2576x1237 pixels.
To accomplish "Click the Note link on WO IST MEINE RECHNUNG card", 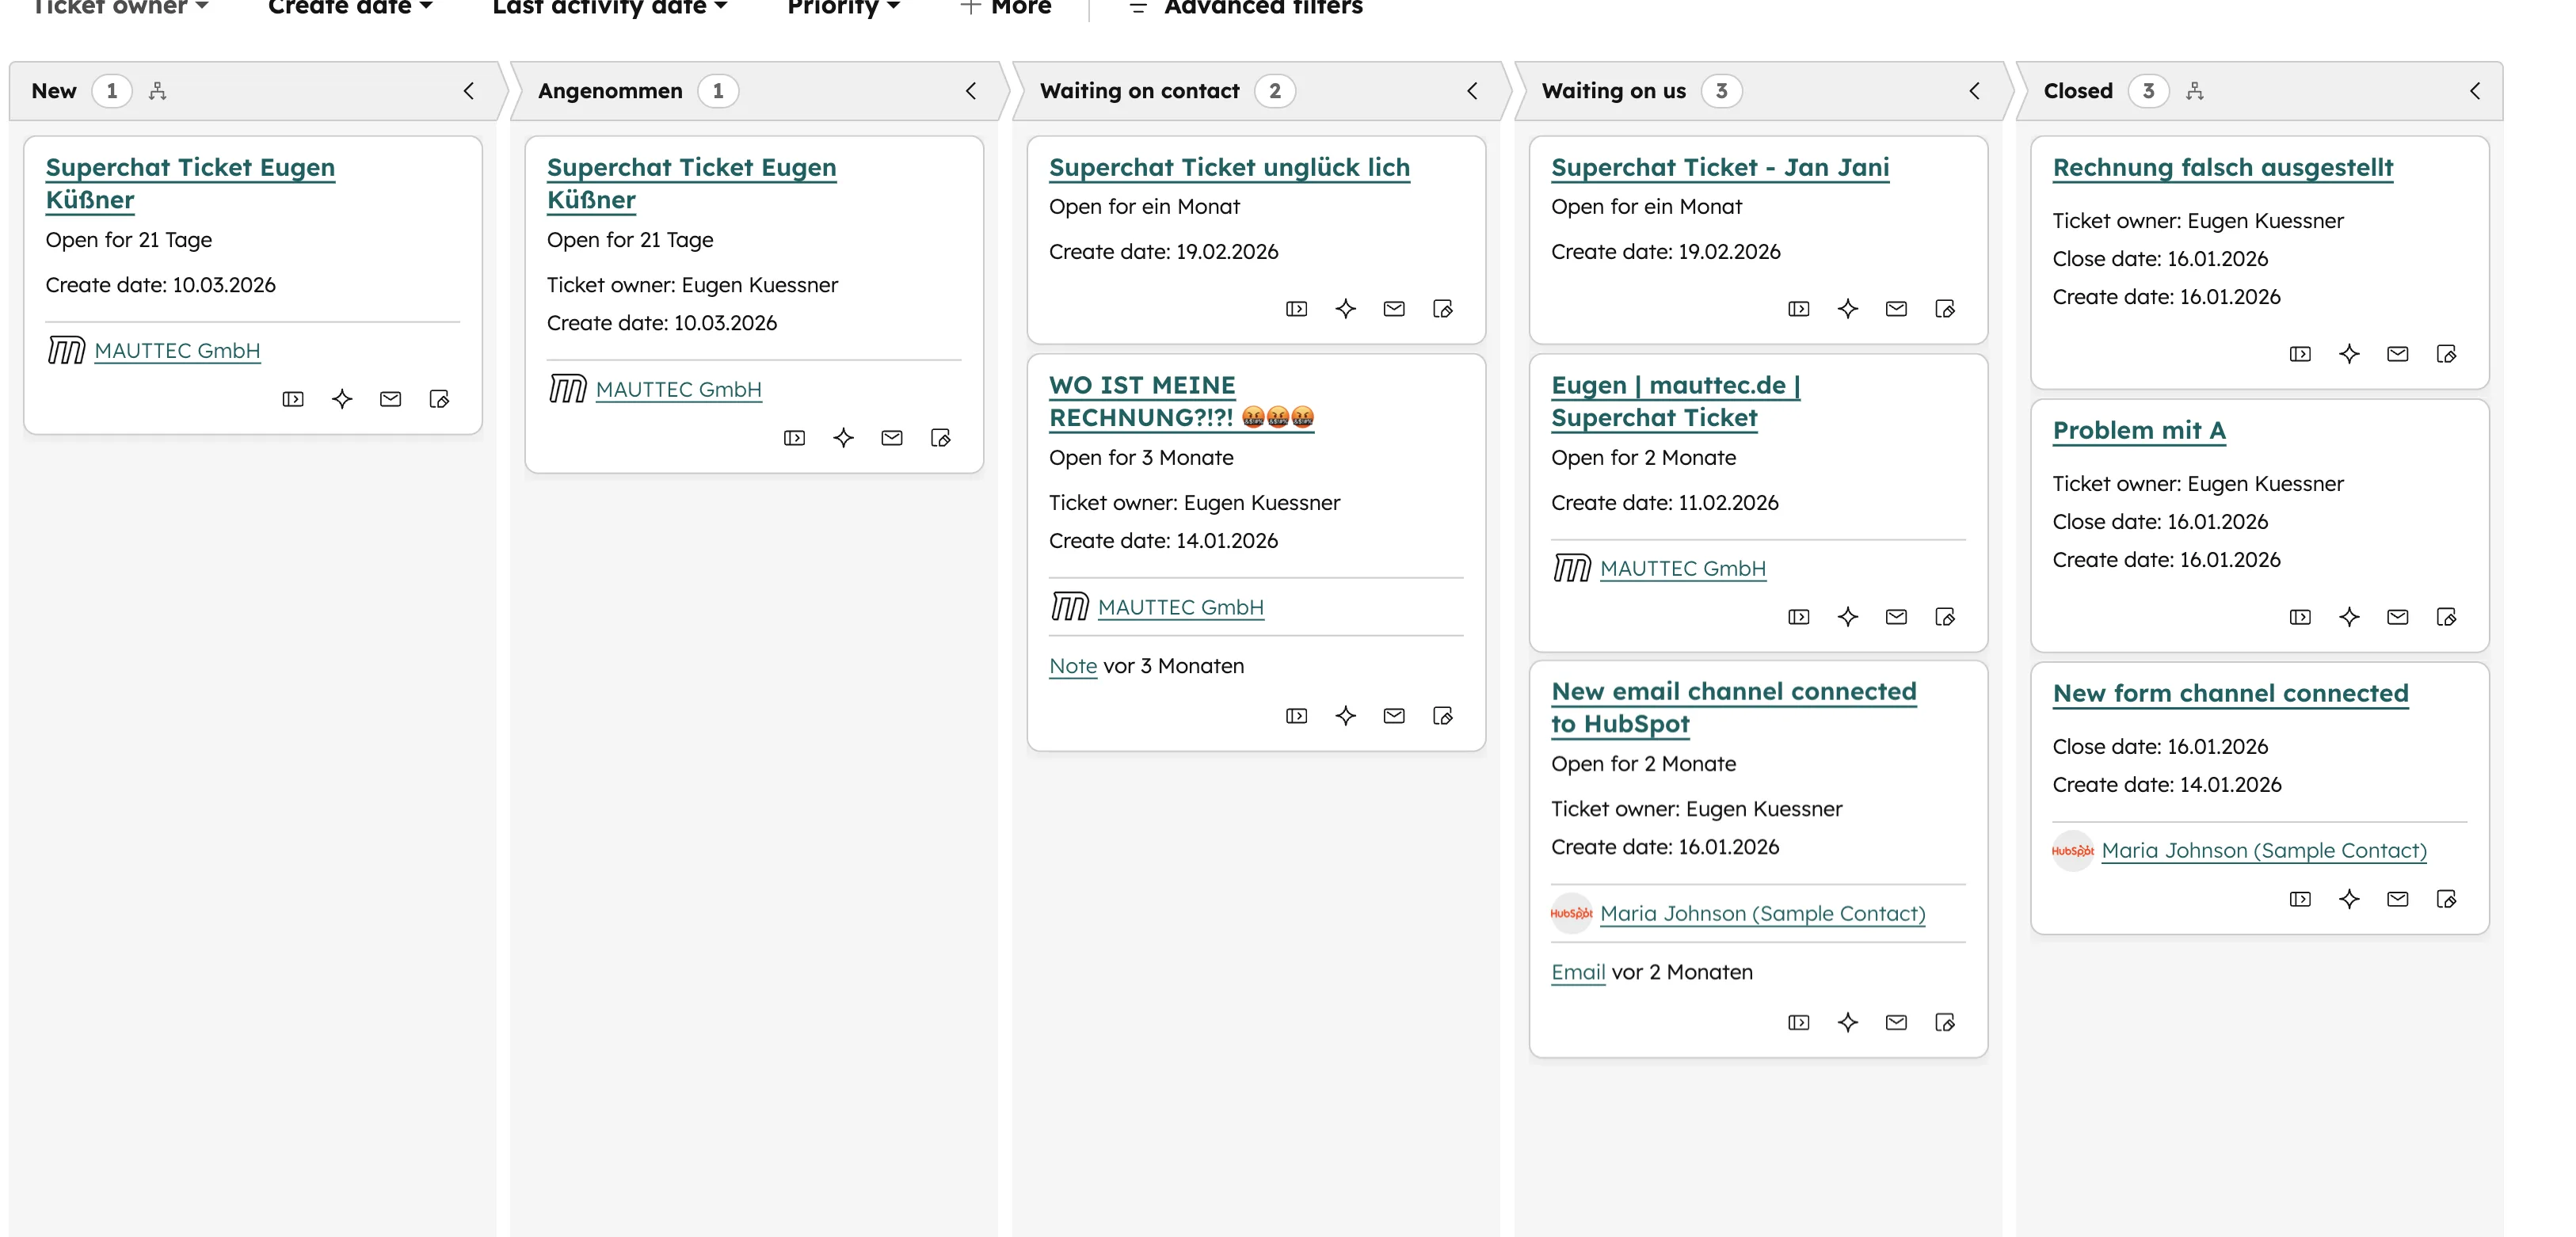I will point(1072,665).
